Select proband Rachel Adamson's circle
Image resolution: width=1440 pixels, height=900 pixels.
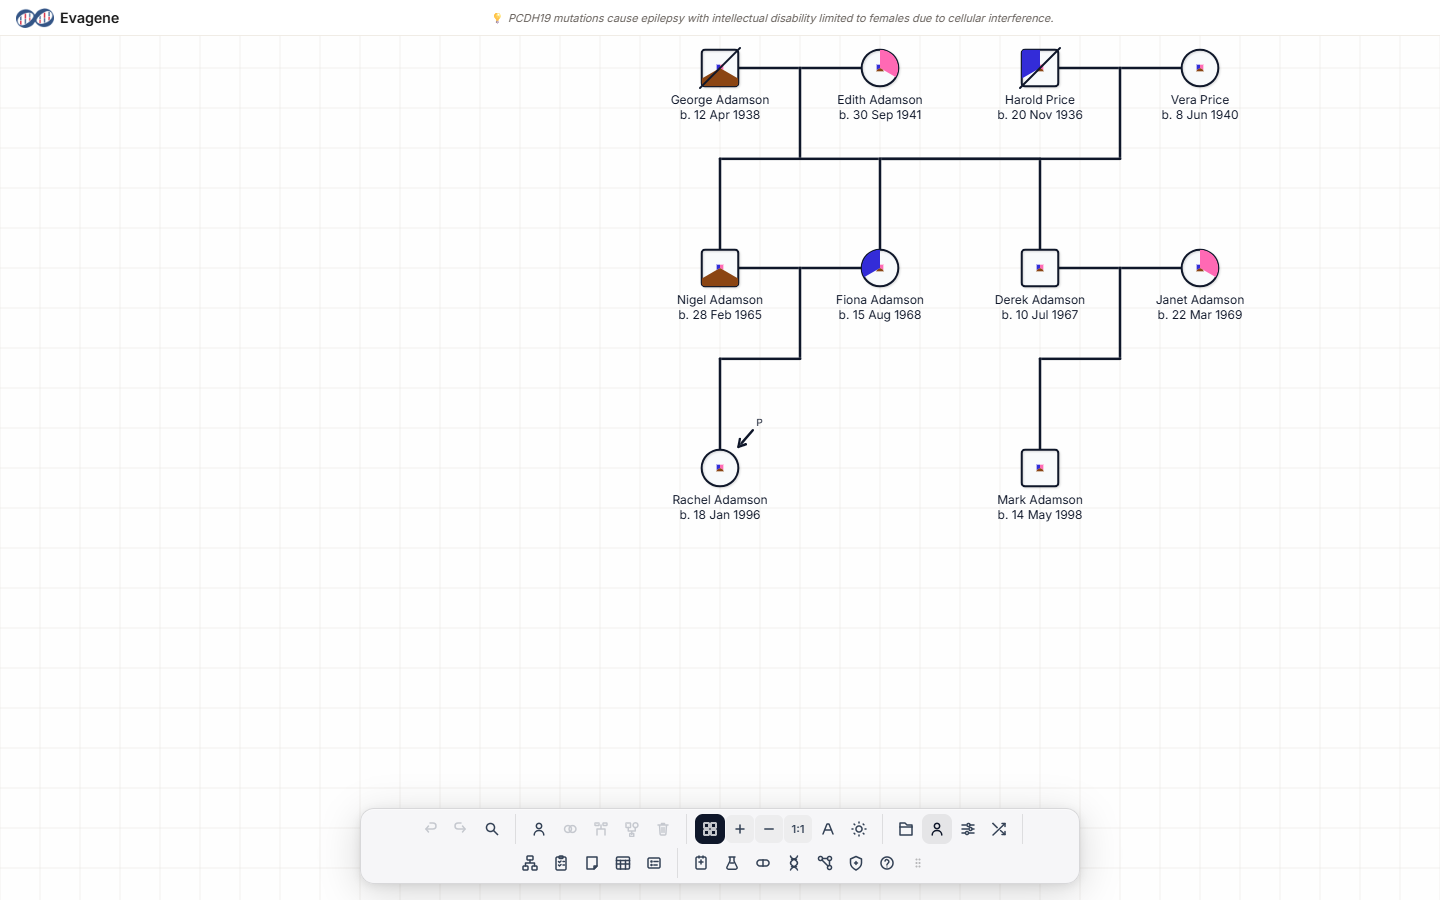720,468
